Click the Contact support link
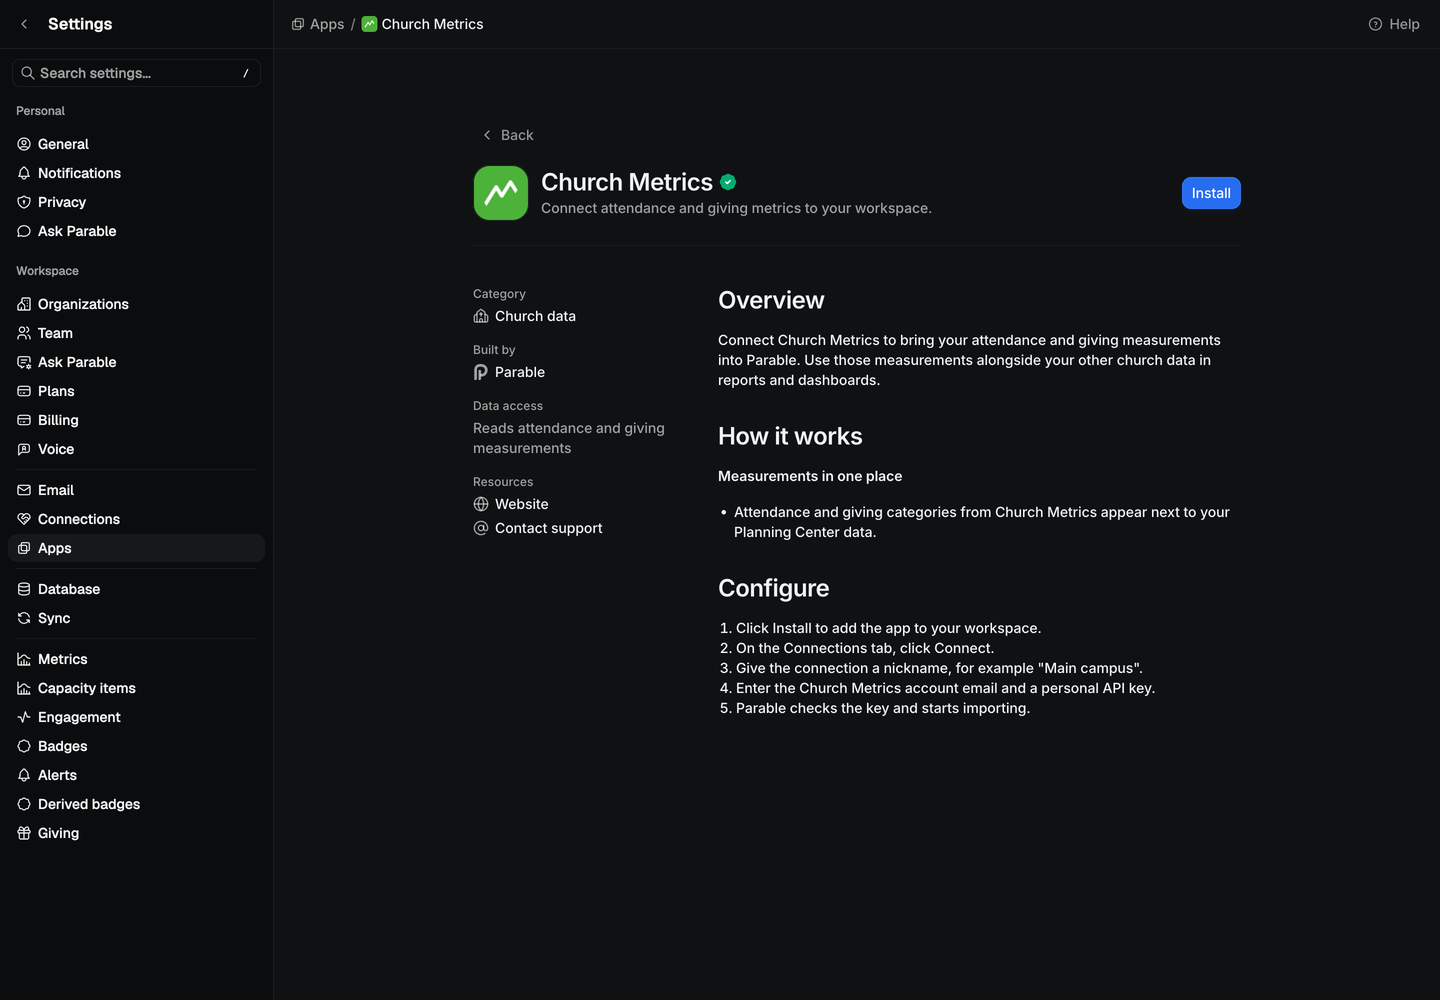Image resolution: width=1440 pixels, height=1000 pixels. coord(538,528)
